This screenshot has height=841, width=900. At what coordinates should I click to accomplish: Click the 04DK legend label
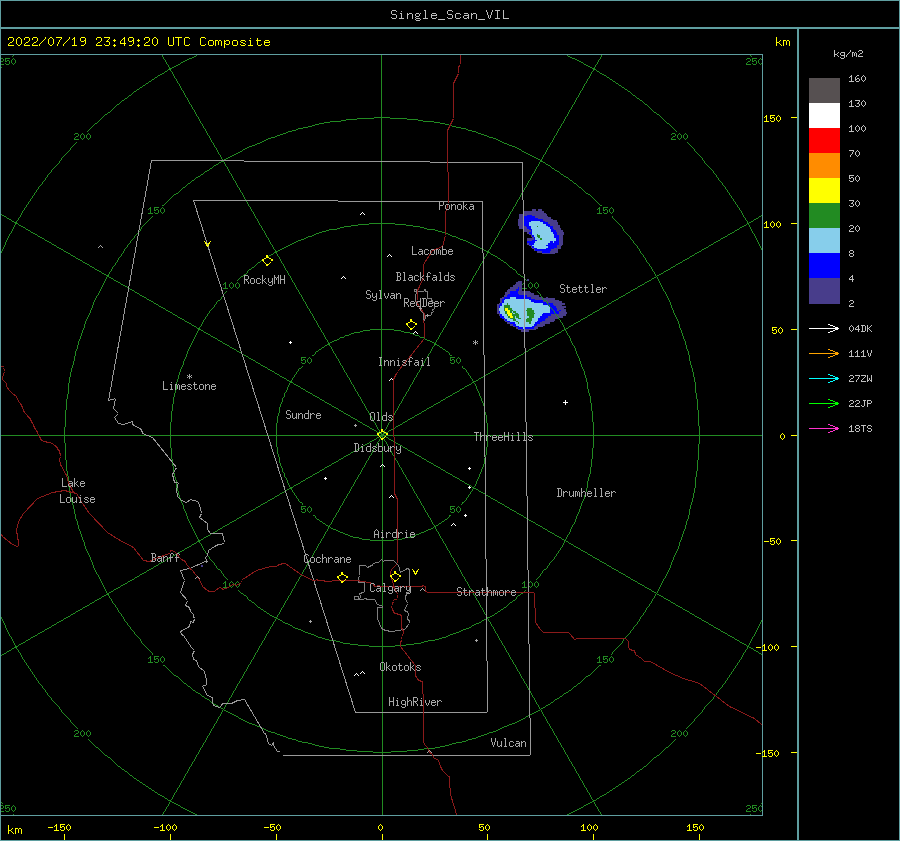tap(860, 328)
